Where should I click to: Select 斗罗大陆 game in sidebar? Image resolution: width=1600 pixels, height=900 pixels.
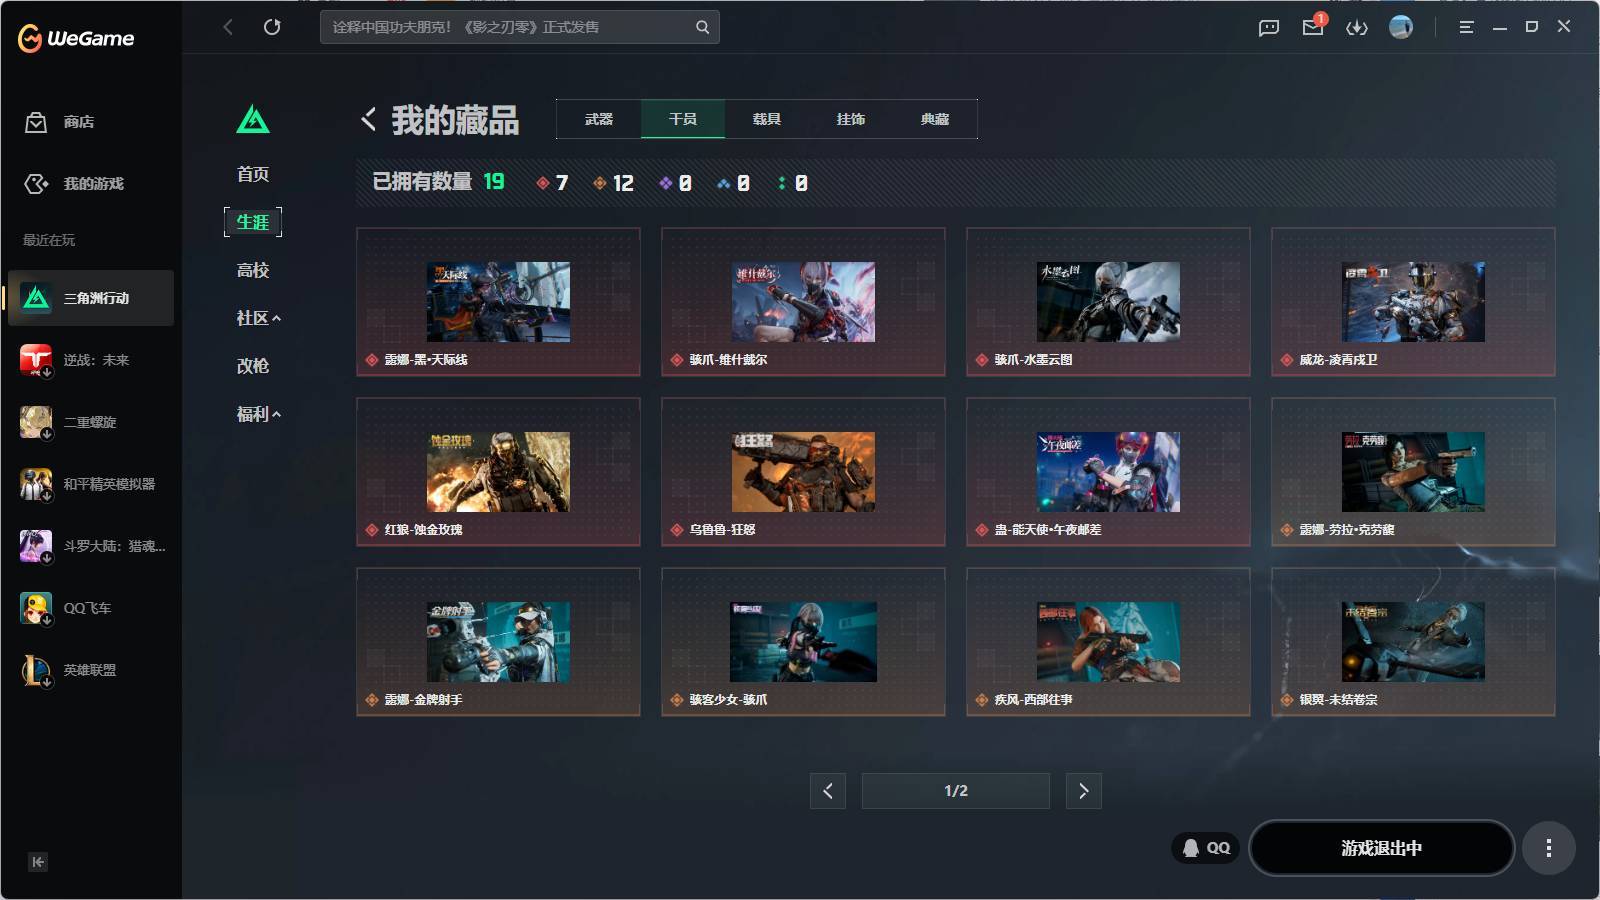click(x=91, y=546)
